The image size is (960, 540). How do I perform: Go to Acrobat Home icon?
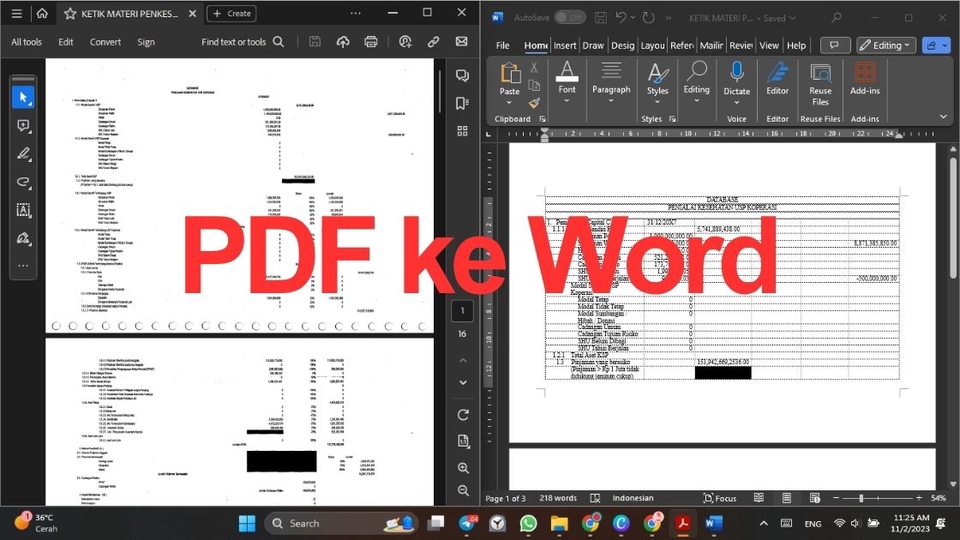(x=42, y=13)
